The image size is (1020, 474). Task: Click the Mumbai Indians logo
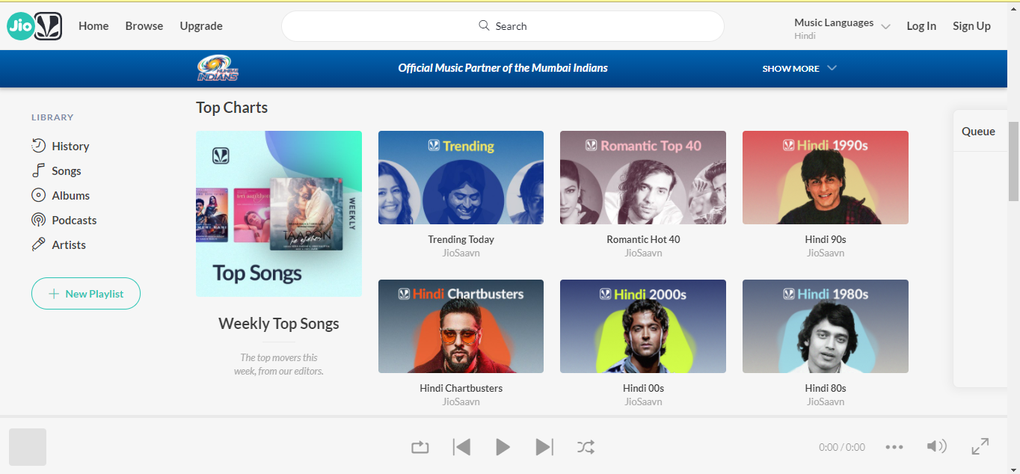(x=218, y=68)
